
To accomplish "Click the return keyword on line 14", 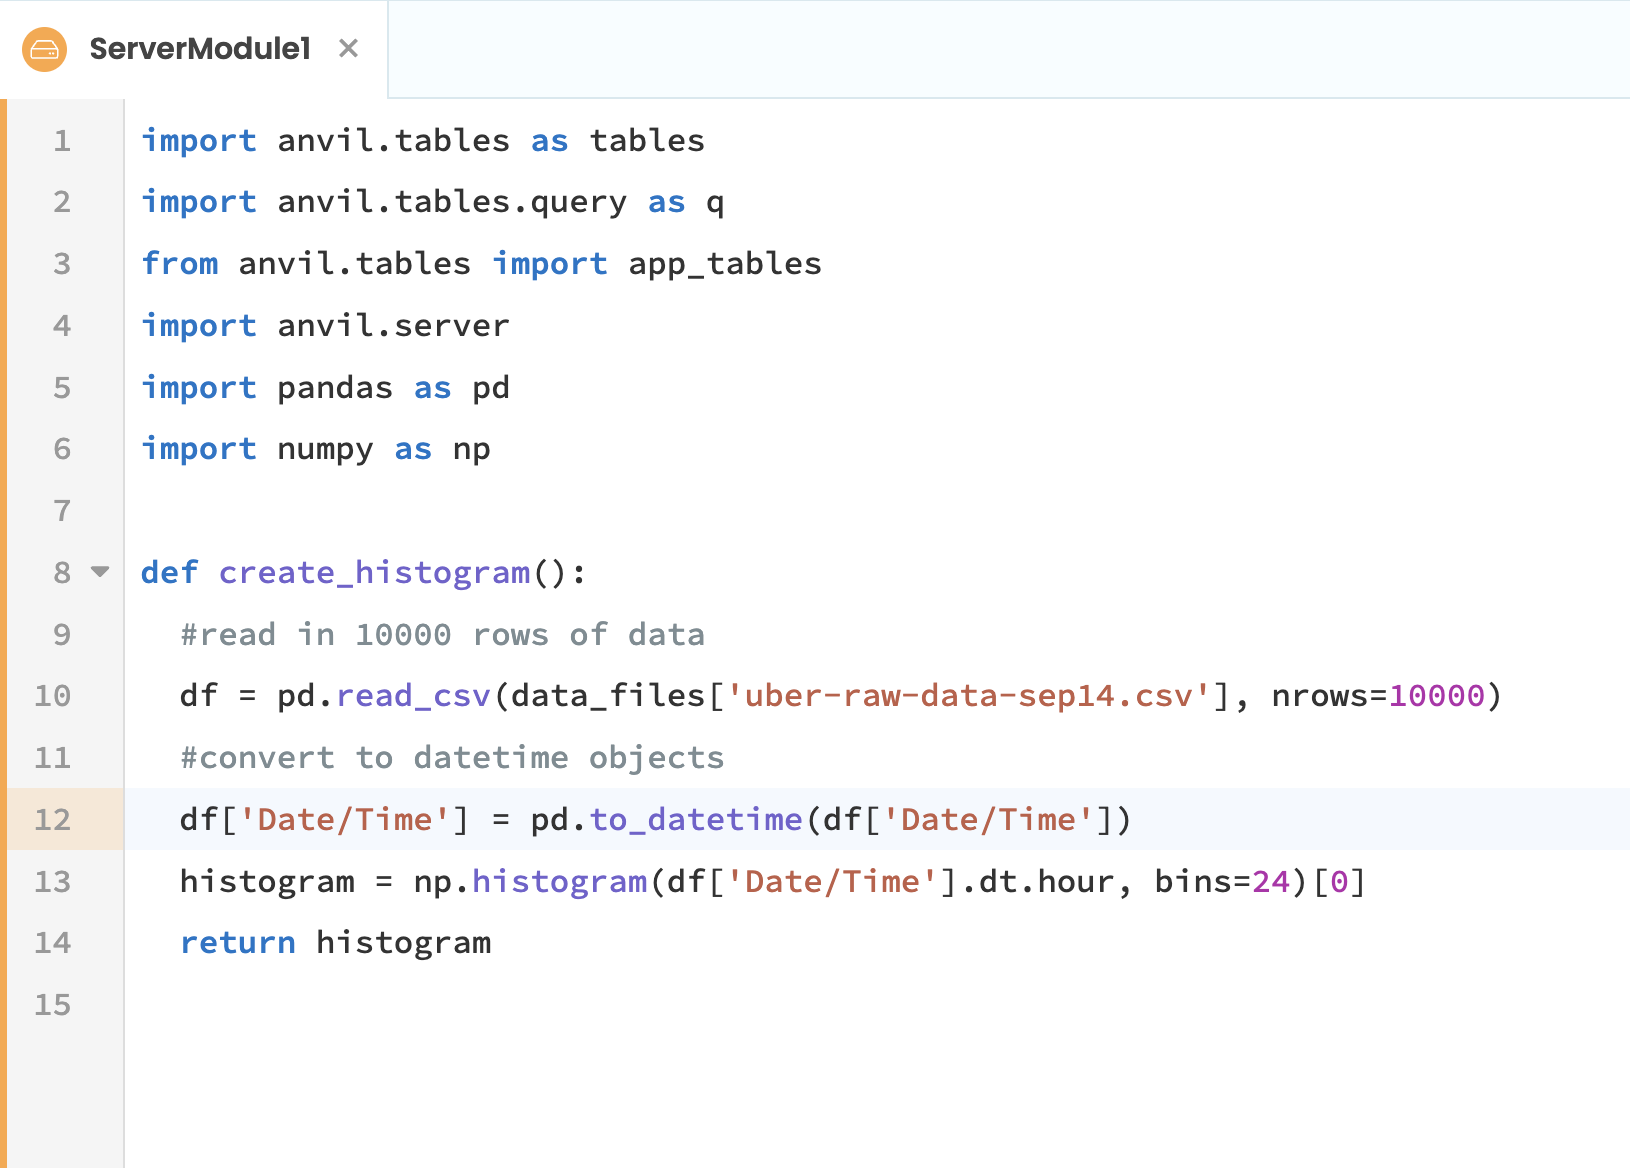I will point(238,943).
